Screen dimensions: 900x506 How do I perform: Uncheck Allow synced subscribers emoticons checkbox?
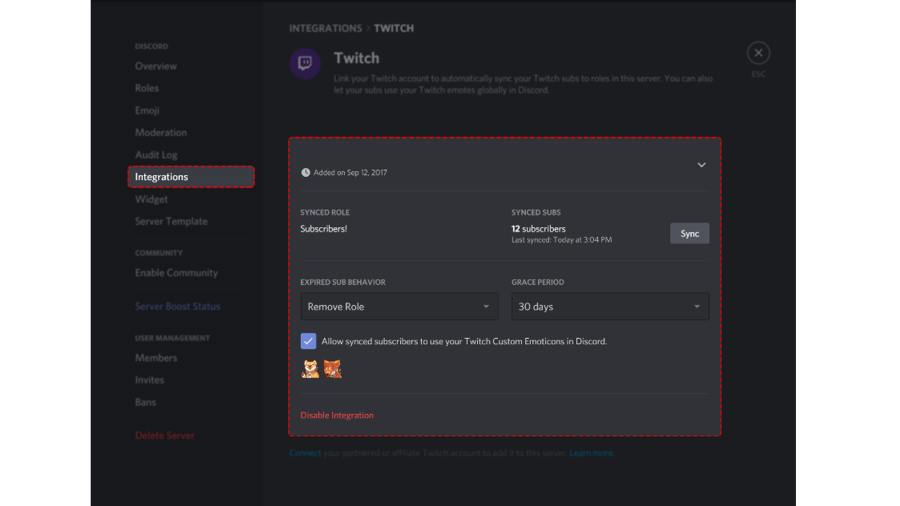[x=308, y=341]
